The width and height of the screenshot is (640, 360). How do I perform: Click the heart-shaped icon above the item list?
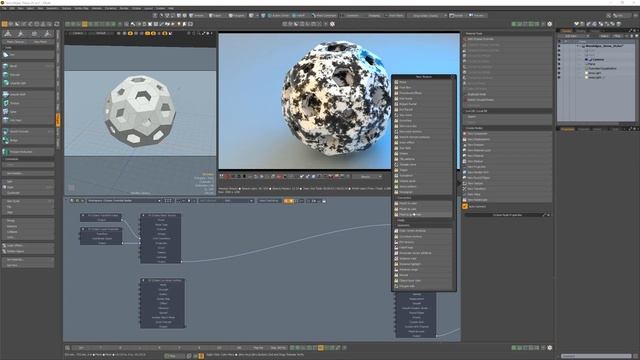(576, 24)
